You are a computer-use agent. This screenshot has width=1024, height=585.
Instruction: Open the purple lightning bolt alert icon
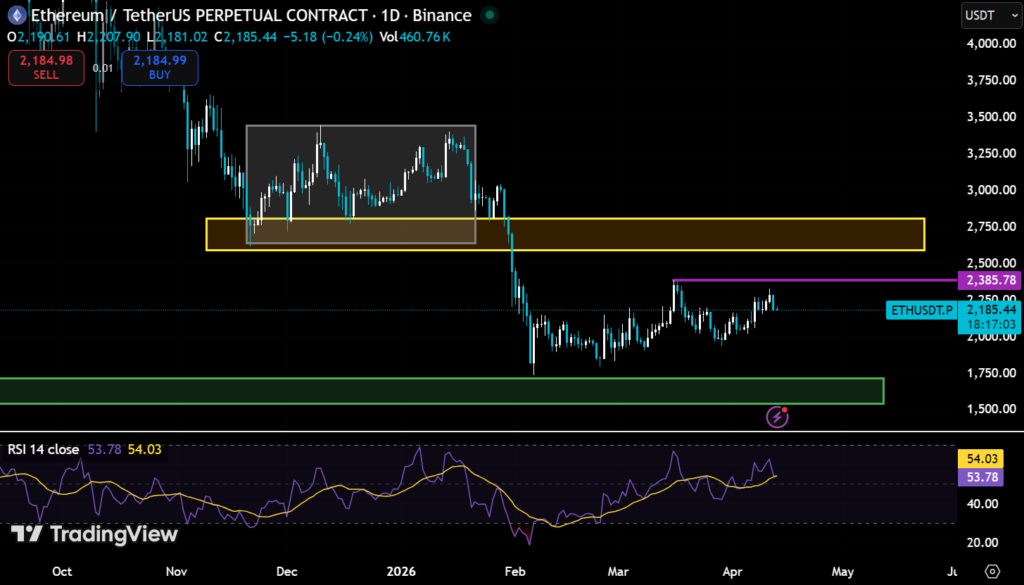tap(776, 415)
